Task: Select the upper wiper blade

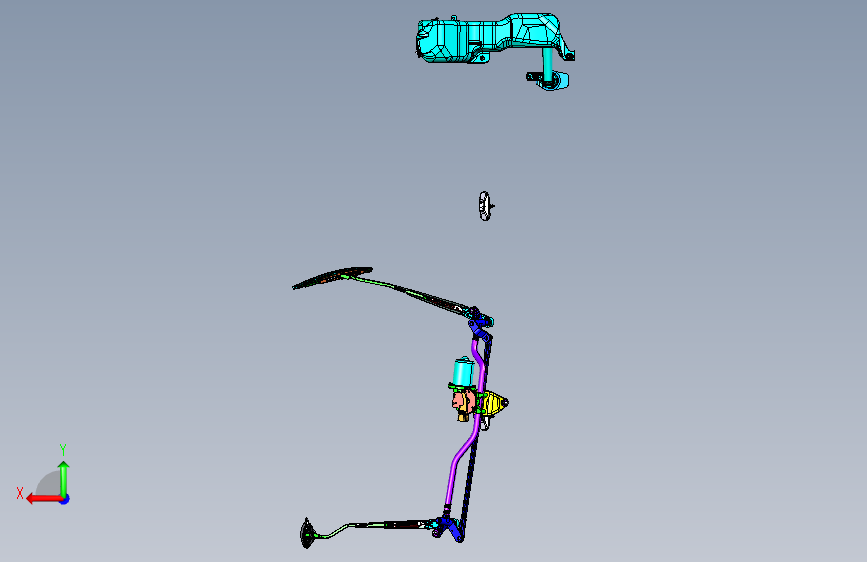Action: point(332,278)
